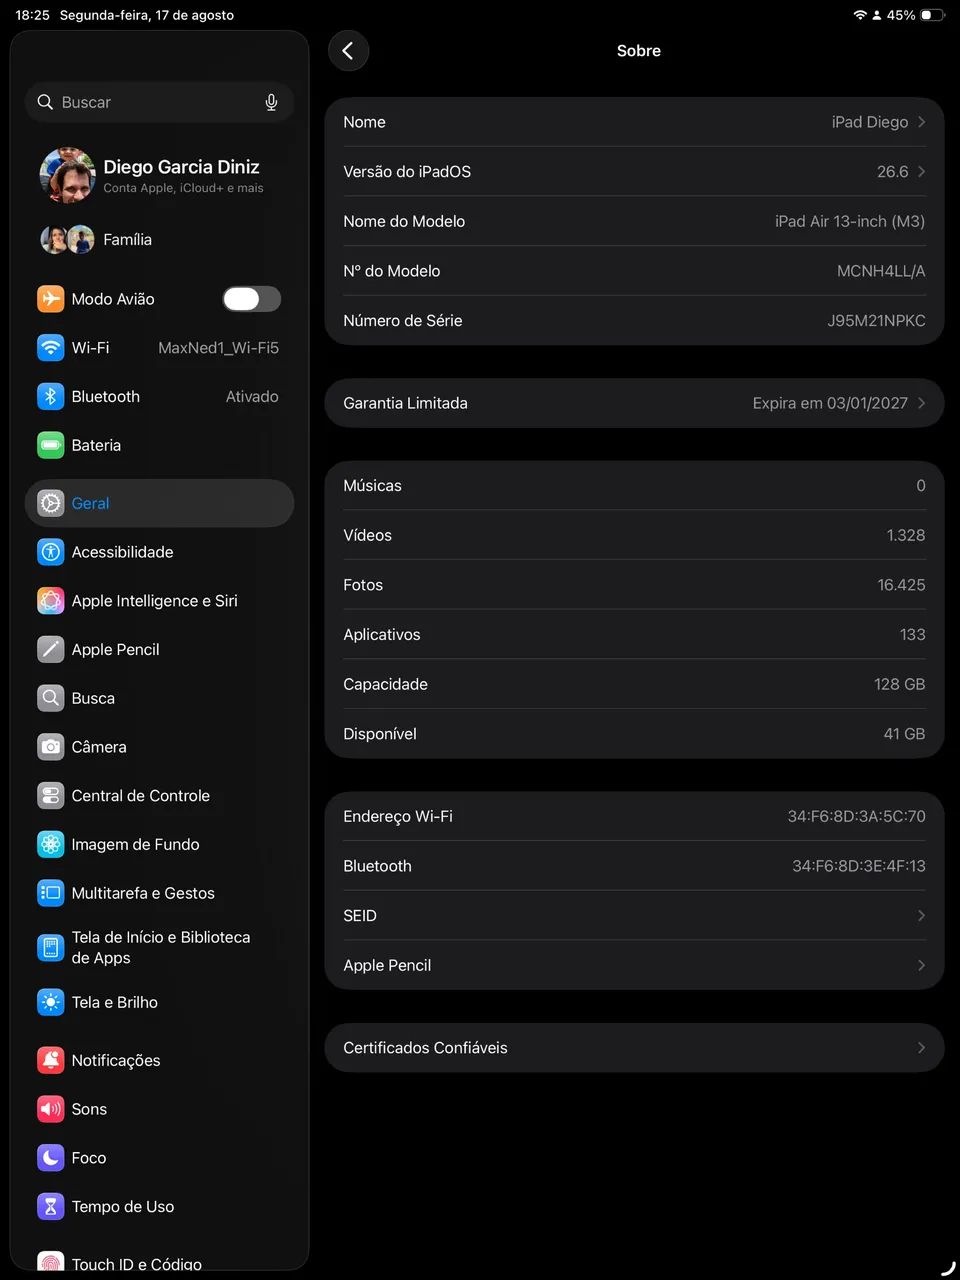Open Garantia Limitada label

405,403
